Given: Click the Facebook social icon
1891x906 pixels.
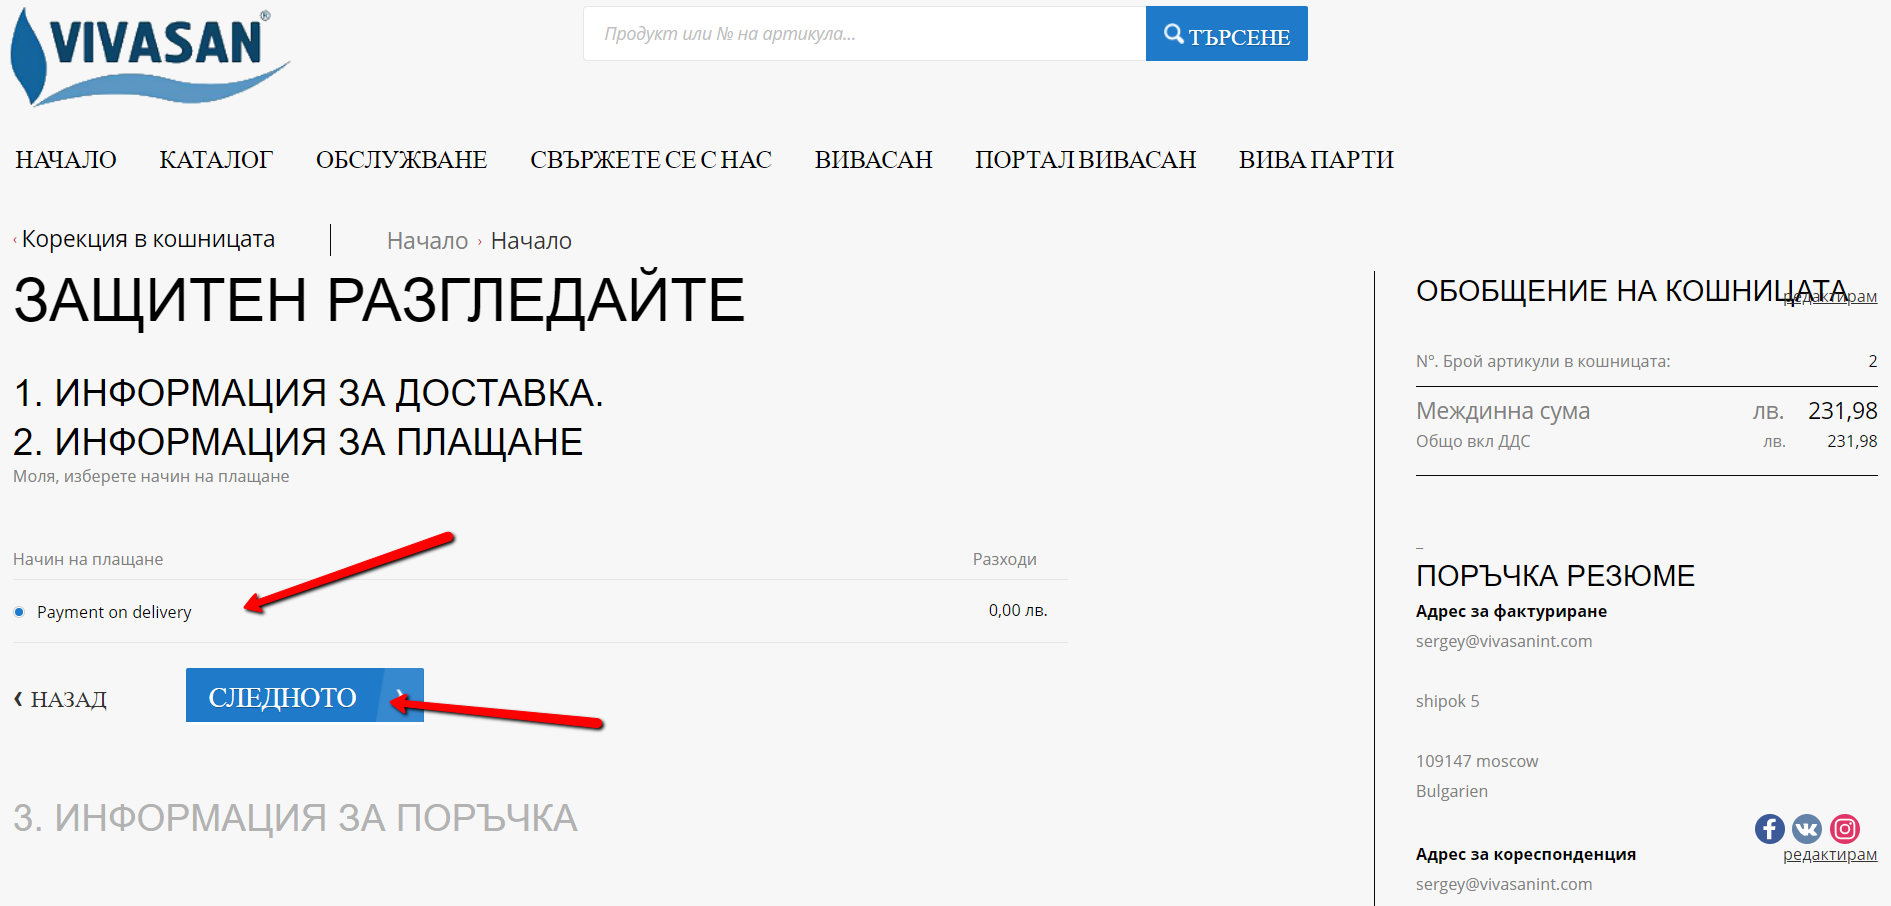Looking at the screenshot, I should 1769,828.
